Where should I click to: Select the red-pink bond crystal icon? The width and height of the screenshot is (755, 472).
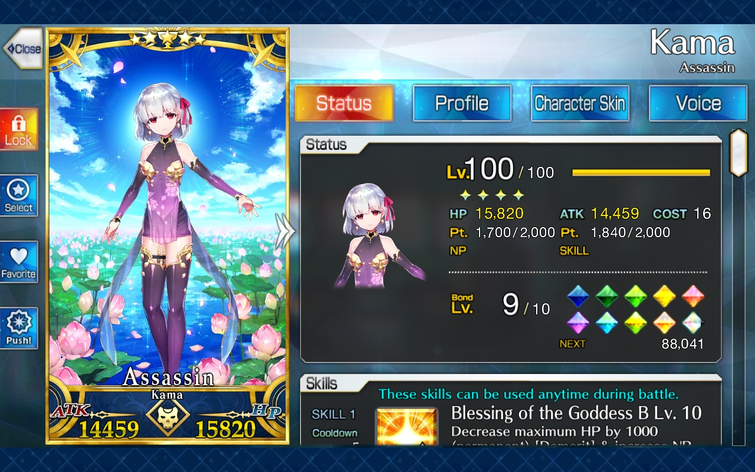[693, 296]
